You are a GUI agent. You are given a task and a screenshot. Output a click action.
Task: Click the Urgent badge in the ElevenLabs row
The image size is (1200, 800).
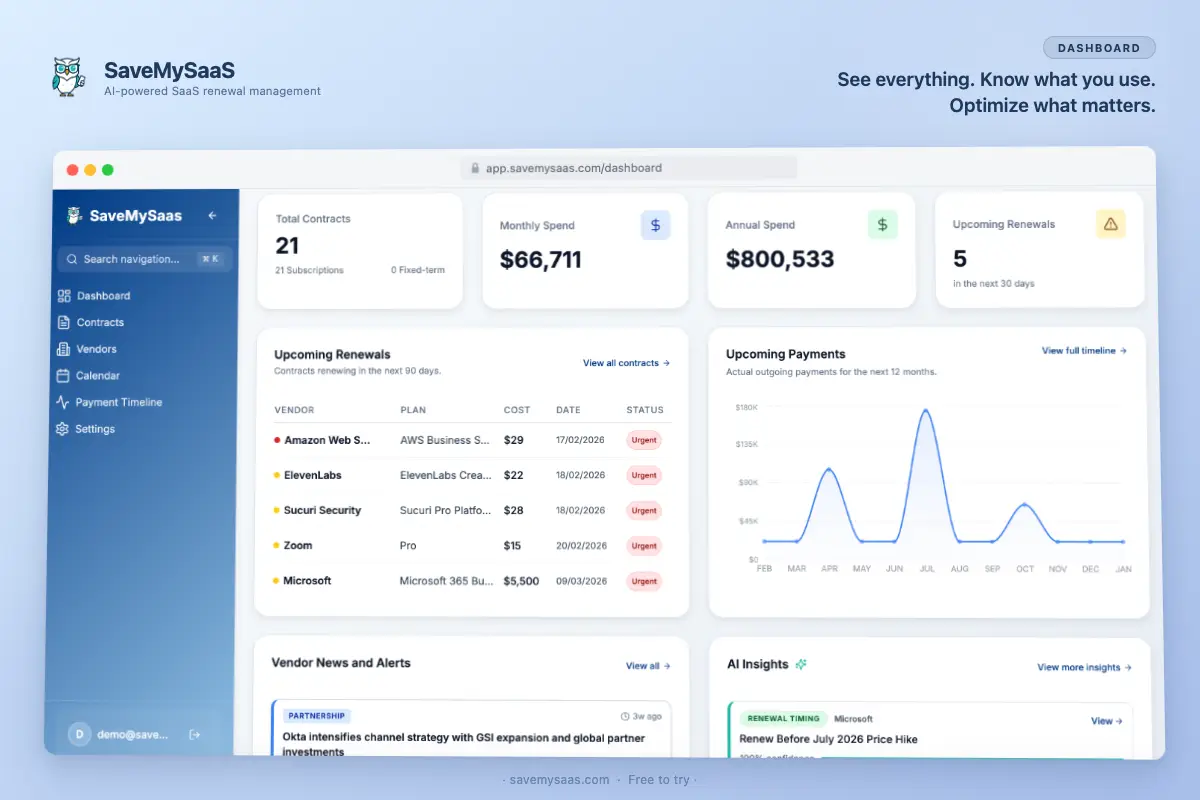(x=644, y=475)
